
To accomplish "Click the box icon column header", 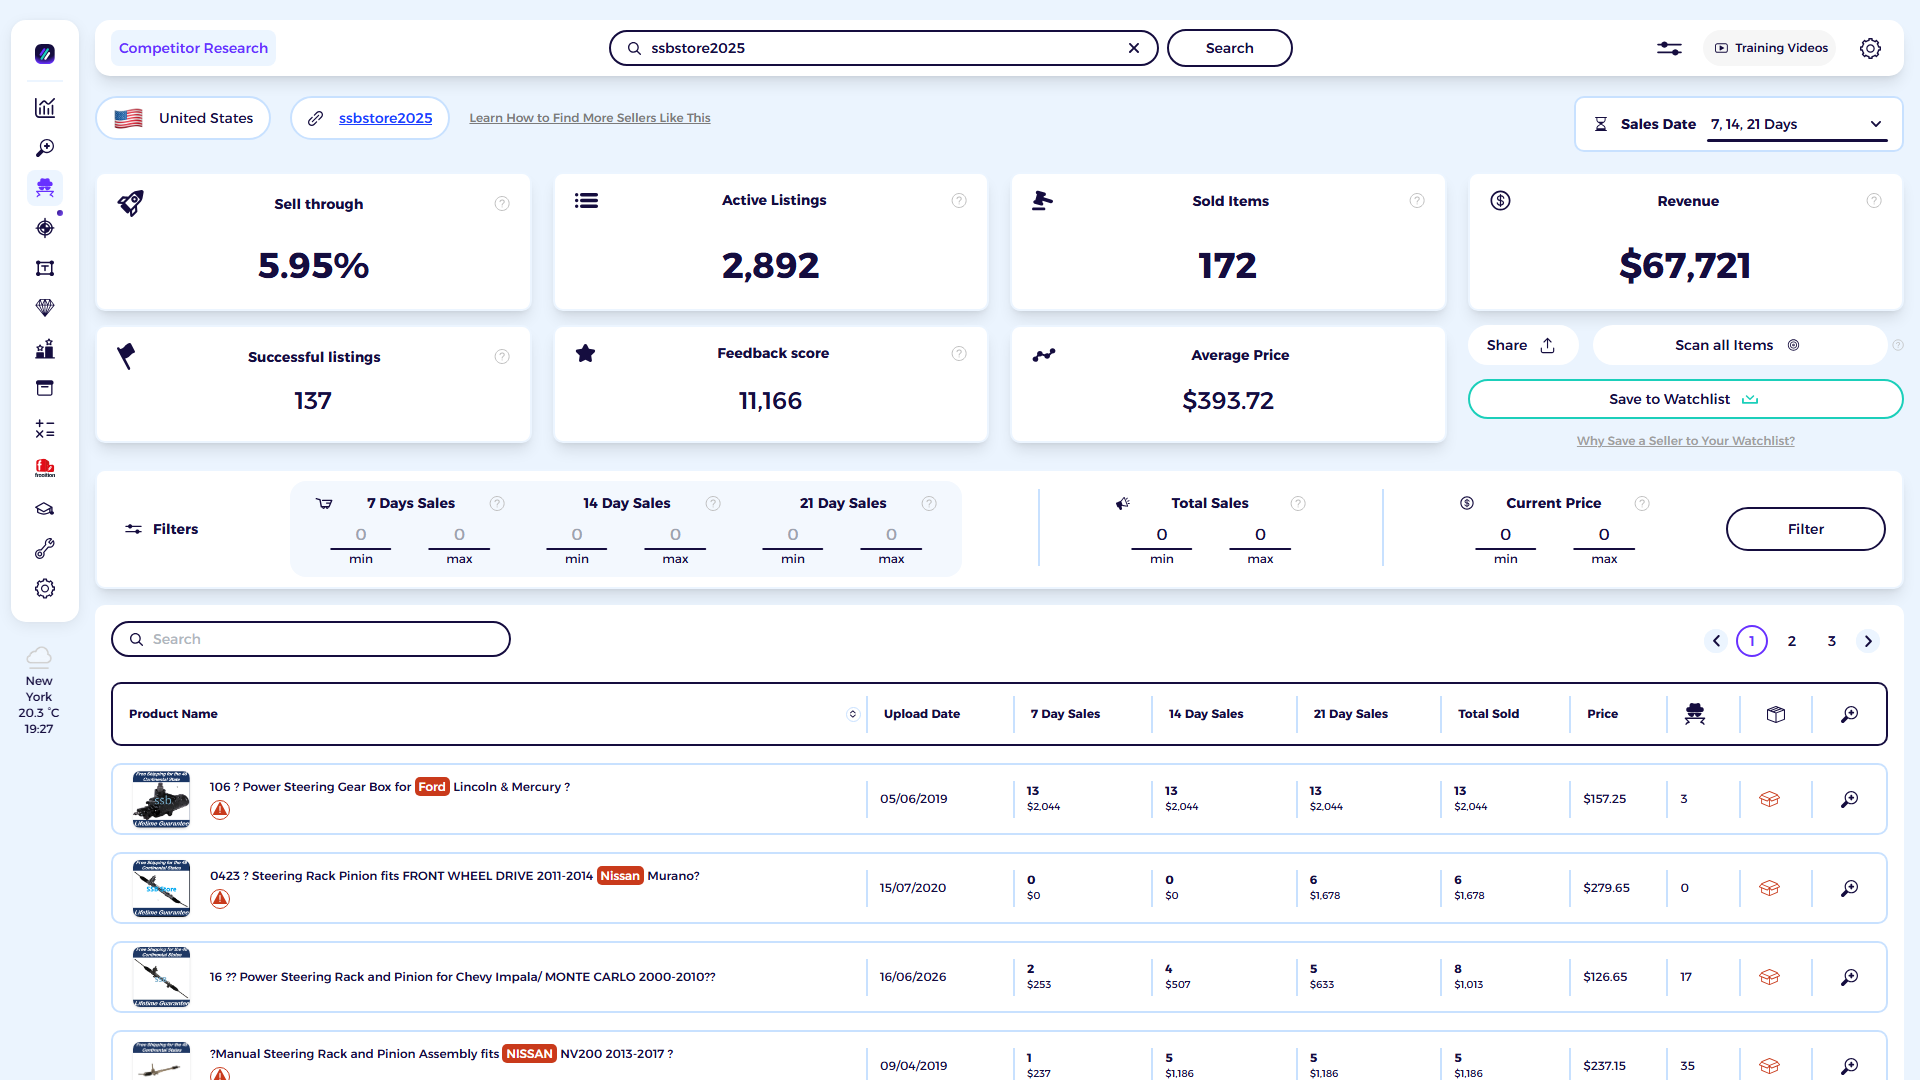I will click(x=1776, y=714).
